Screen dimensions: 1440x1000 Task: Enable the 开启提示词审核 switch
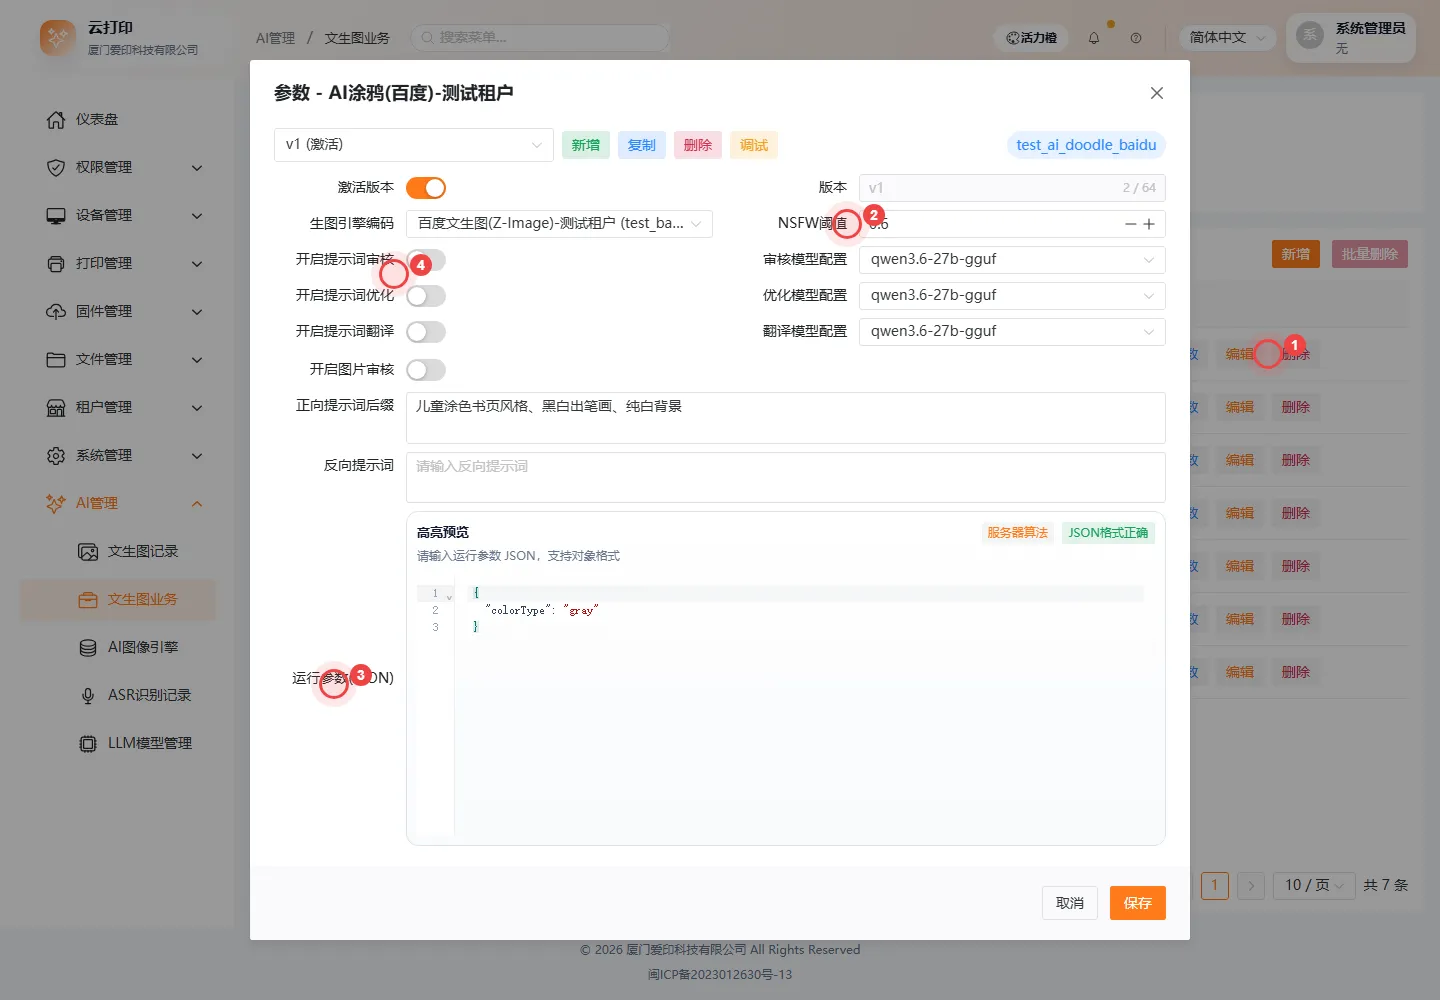426,260
